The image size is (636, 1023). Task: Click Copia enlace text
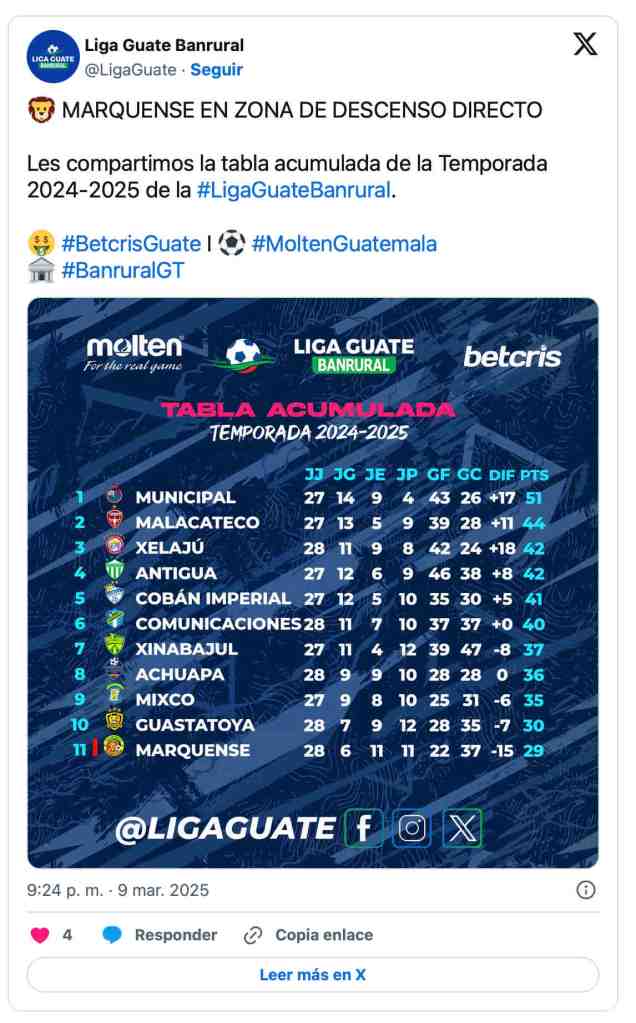(x=324, y=935)
